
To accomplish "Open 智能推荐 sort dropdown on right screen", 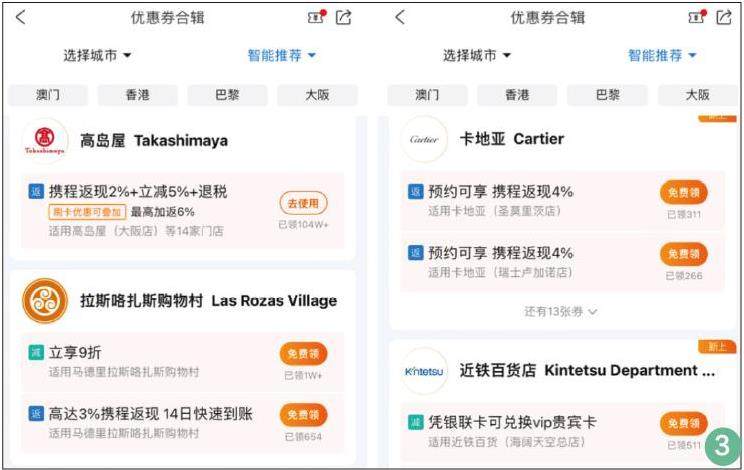I will 662,55.
